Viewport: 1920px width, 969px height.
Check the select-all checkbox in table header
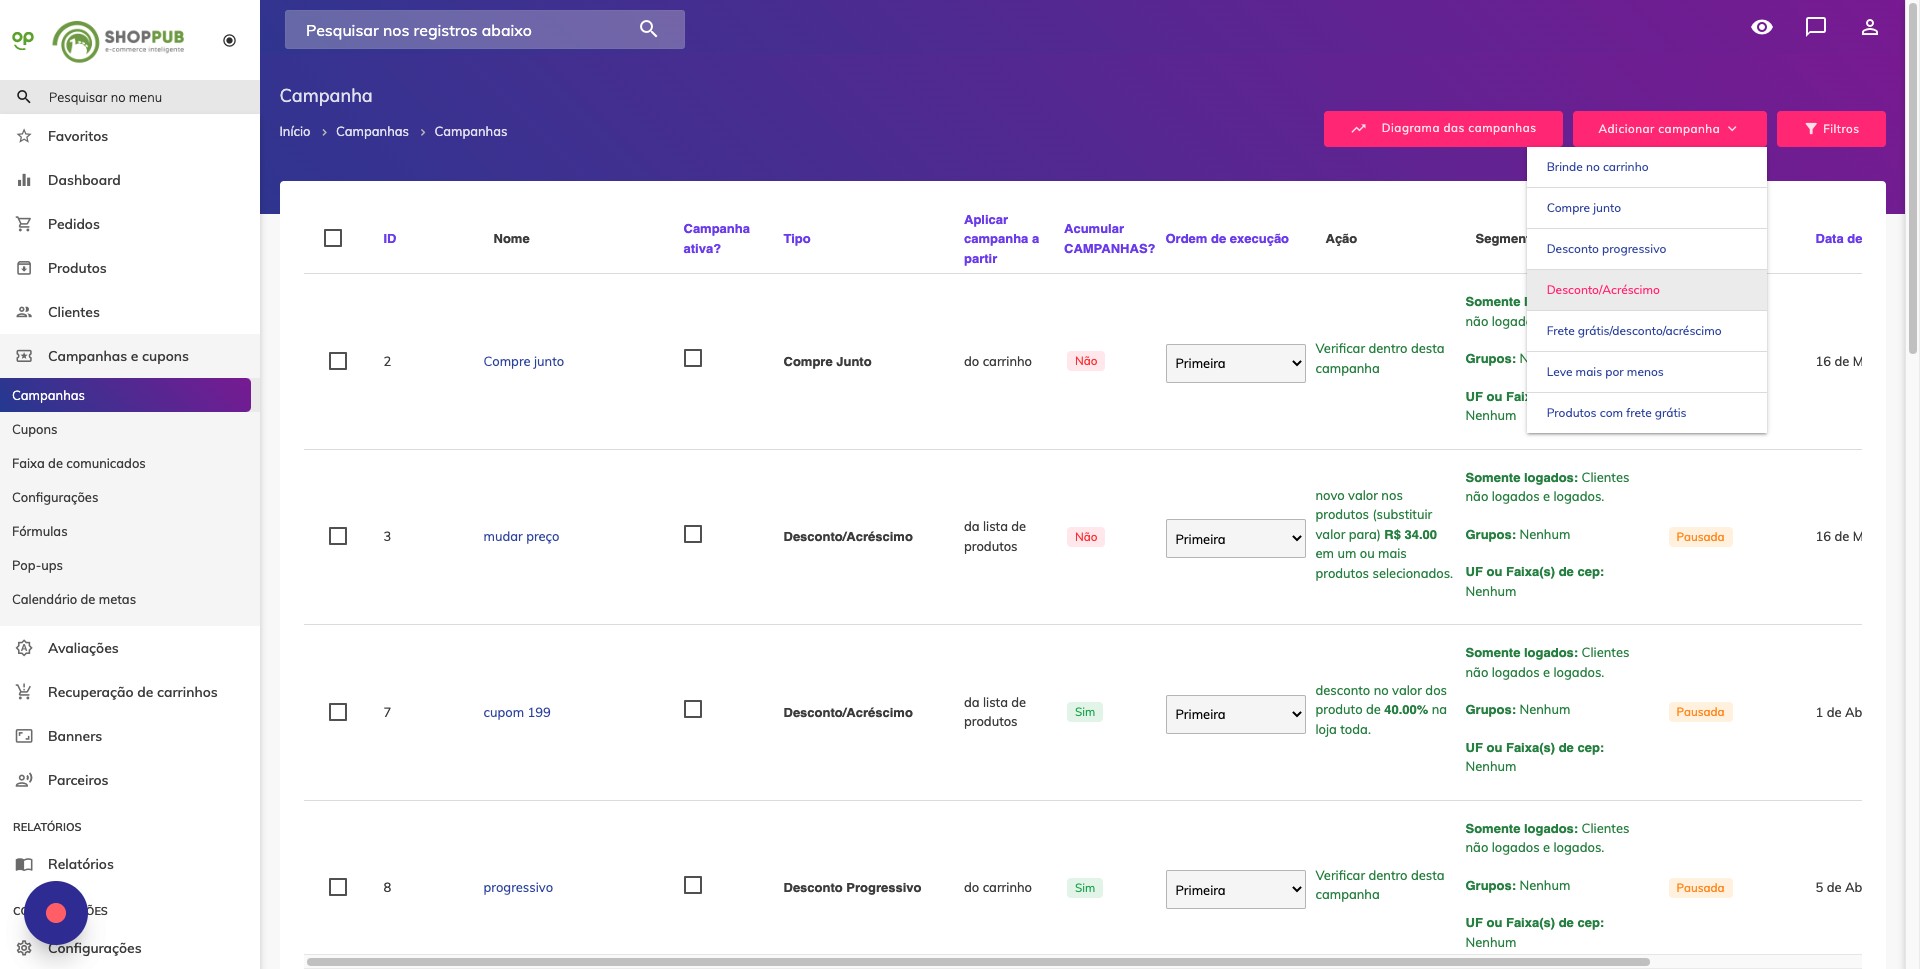point(333,238)
